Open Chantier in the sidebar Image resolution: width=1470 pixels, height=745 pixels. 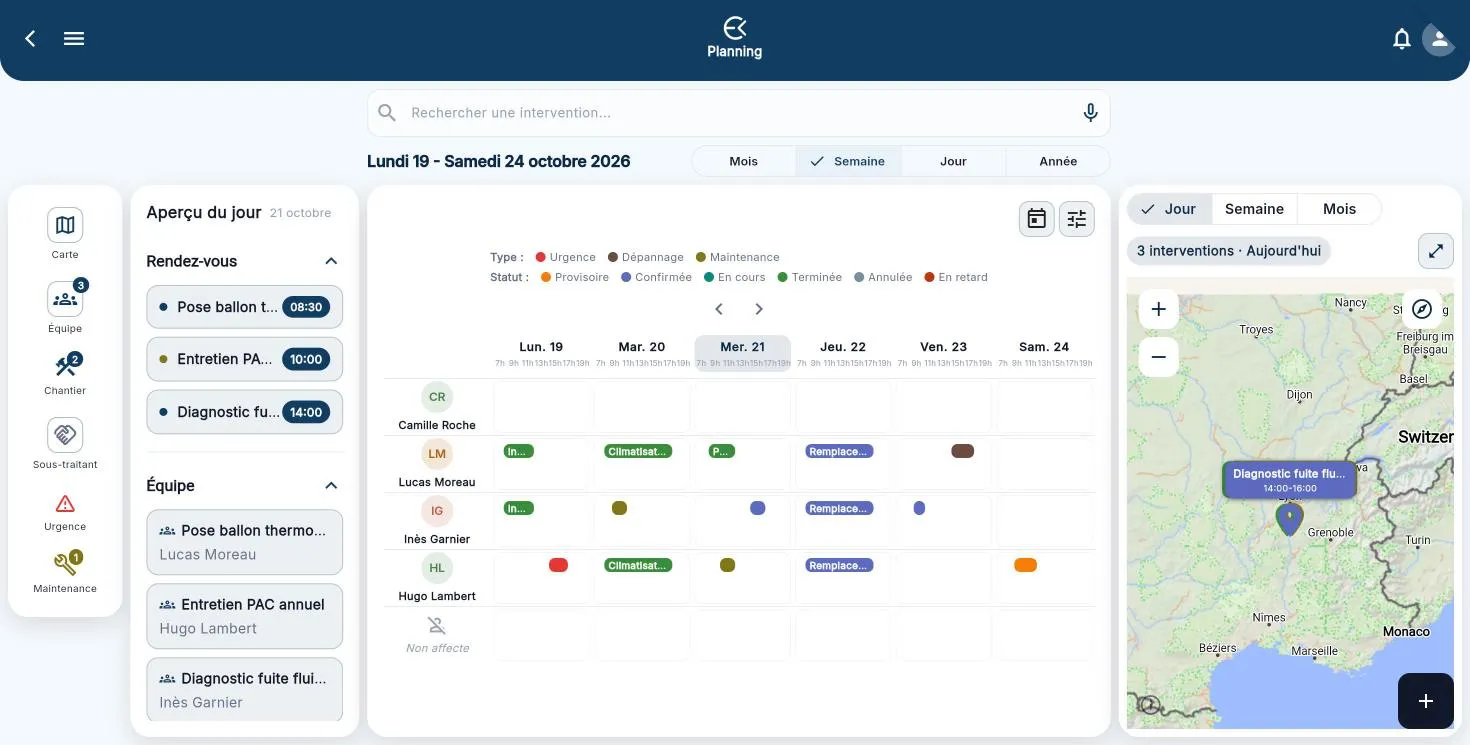65,374
